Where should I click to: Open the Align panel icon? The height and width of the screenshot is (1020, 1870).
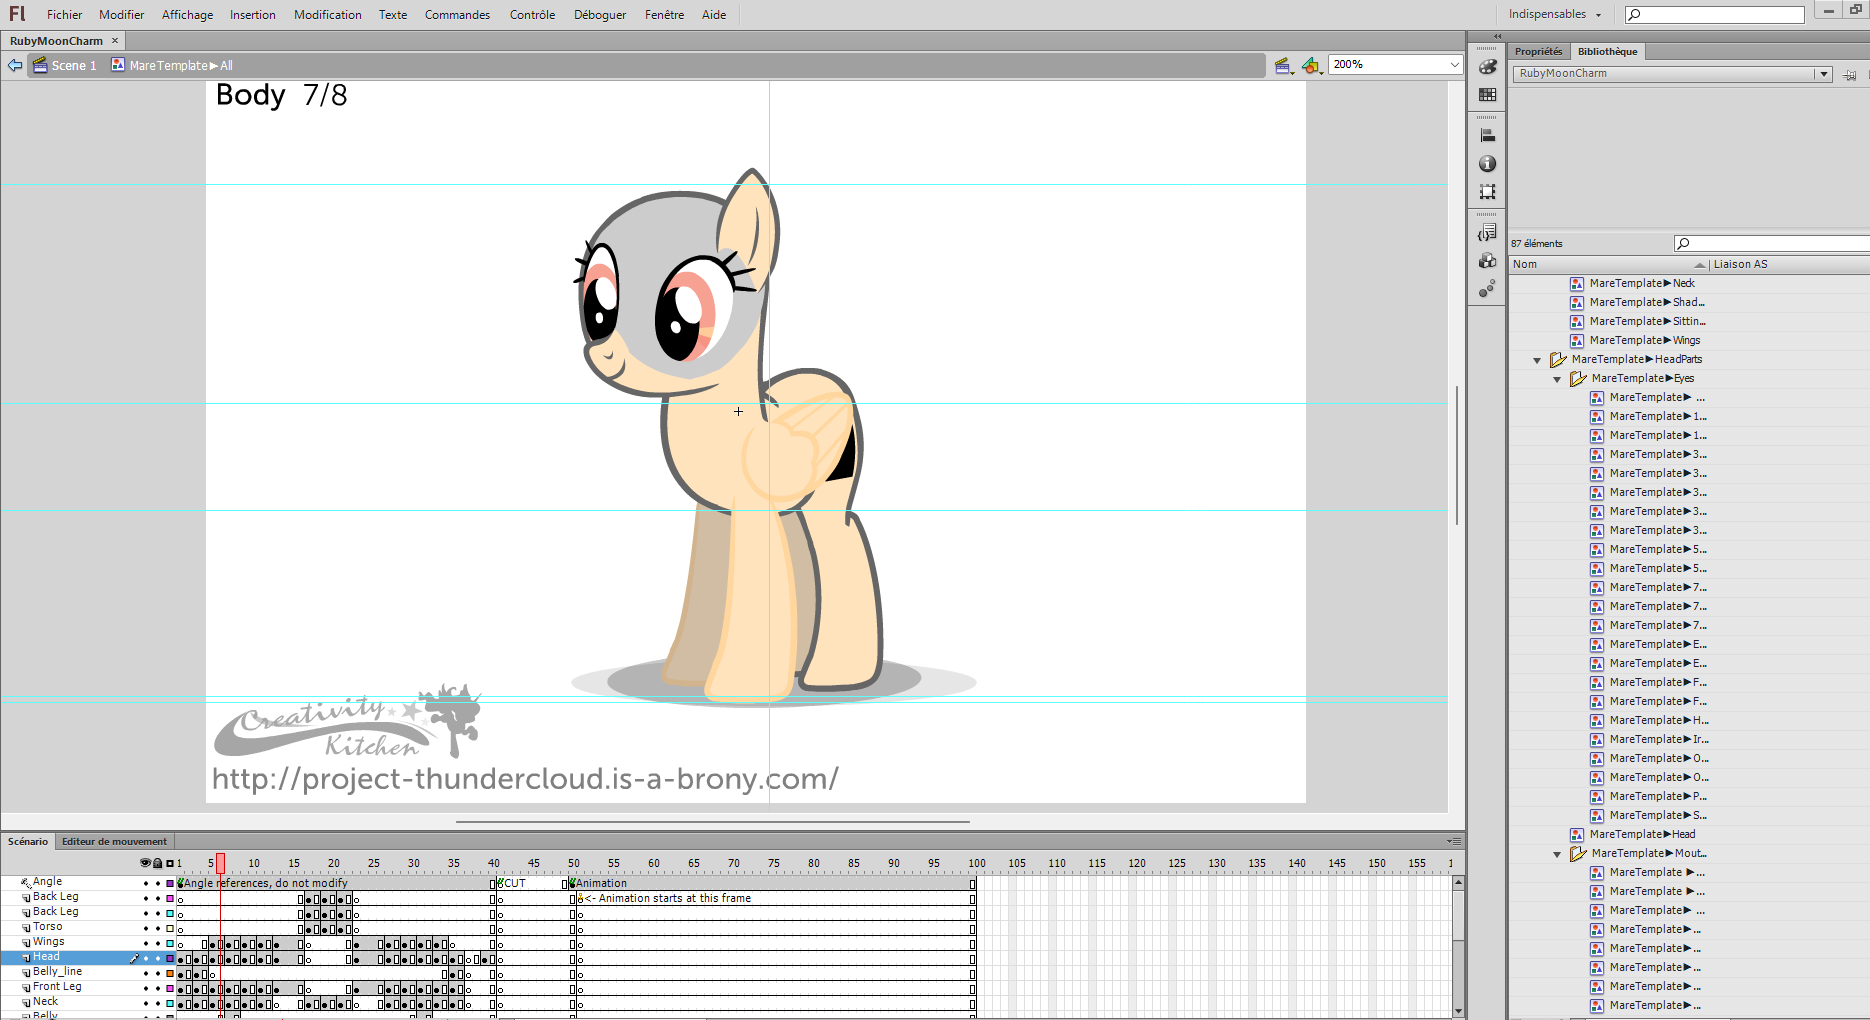(x=1488, y=135)
